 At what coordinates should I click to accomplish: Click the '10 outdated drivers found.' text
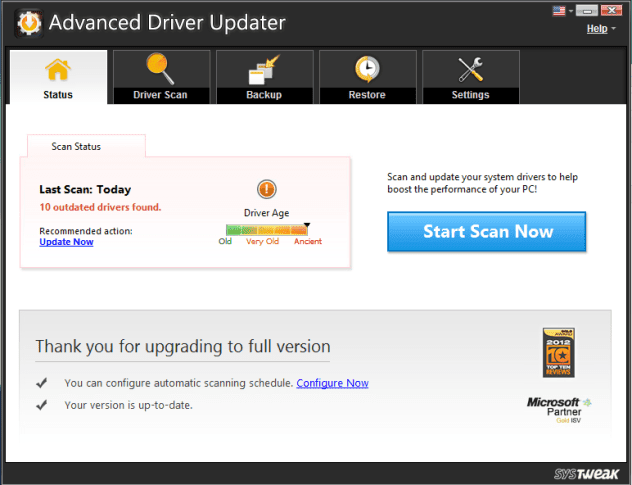click(100, 207)
